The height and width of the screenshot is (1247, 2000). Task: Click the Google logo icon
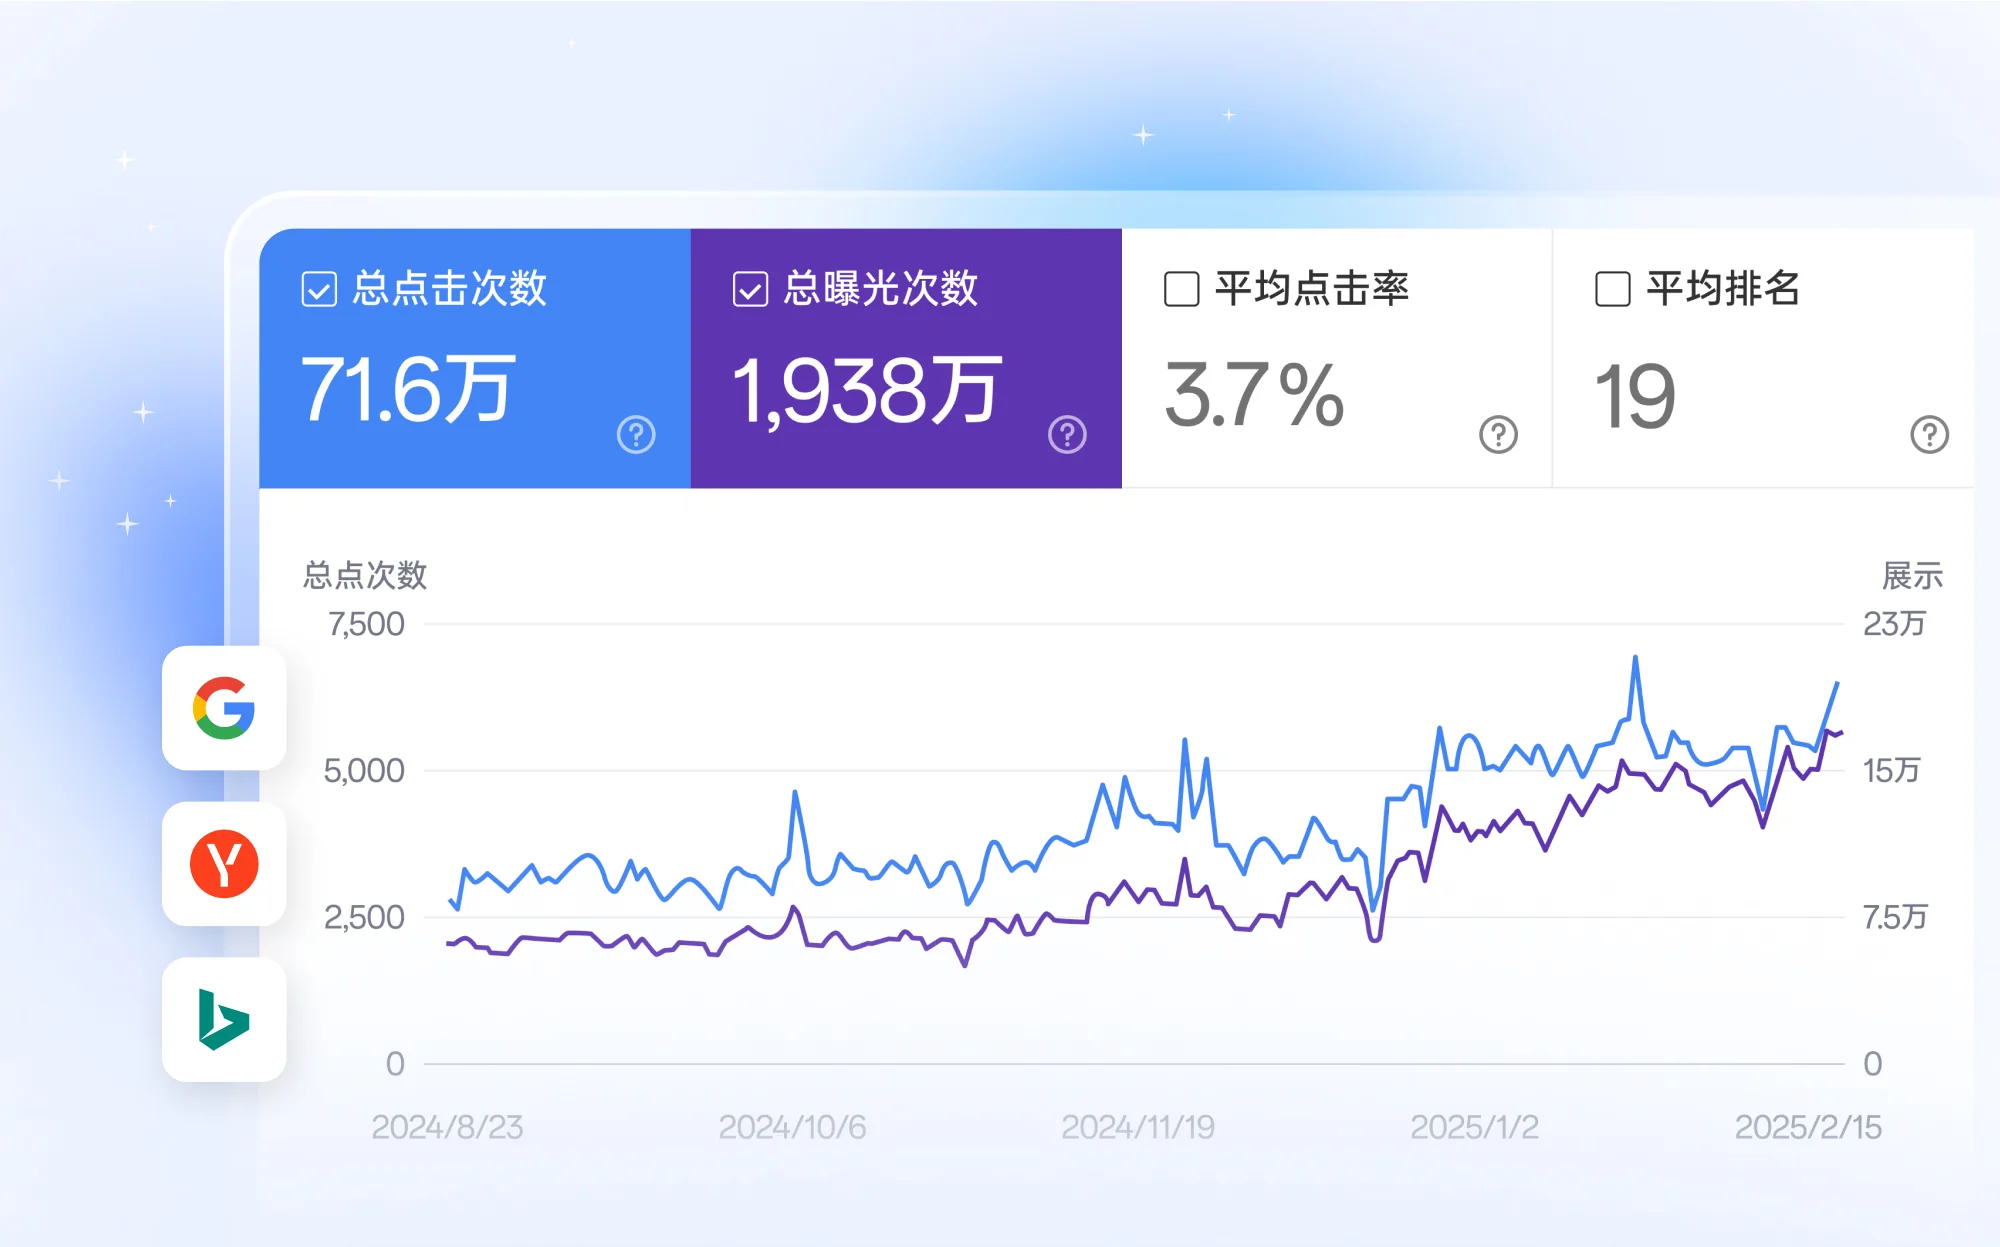[x=224, y=708]
